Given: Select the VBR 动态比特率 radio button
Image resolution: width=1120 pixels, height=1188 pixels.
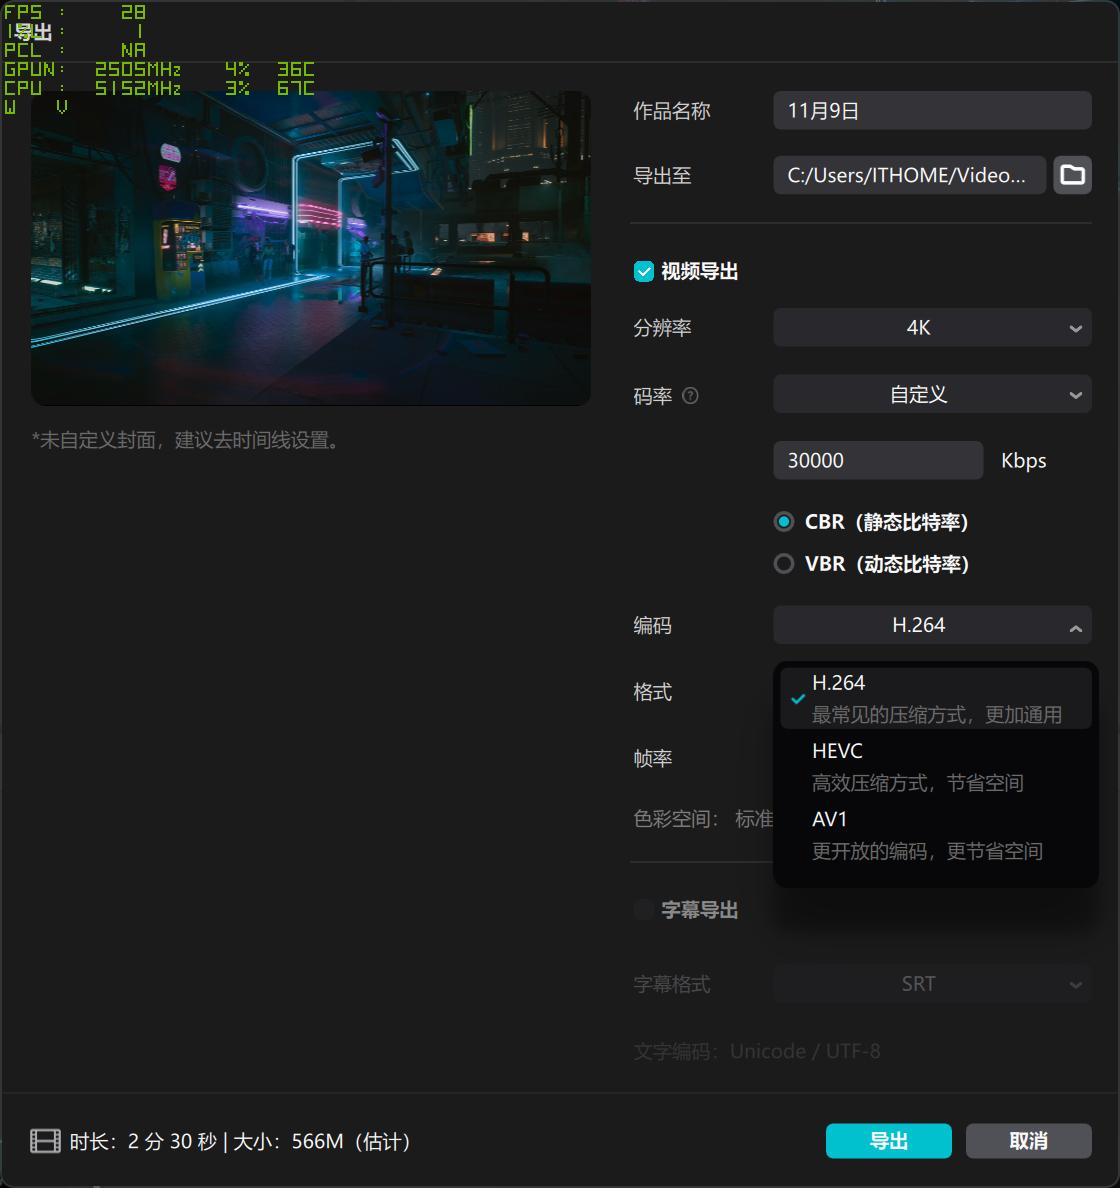Looking at the screenshot, I should [784, 563].
